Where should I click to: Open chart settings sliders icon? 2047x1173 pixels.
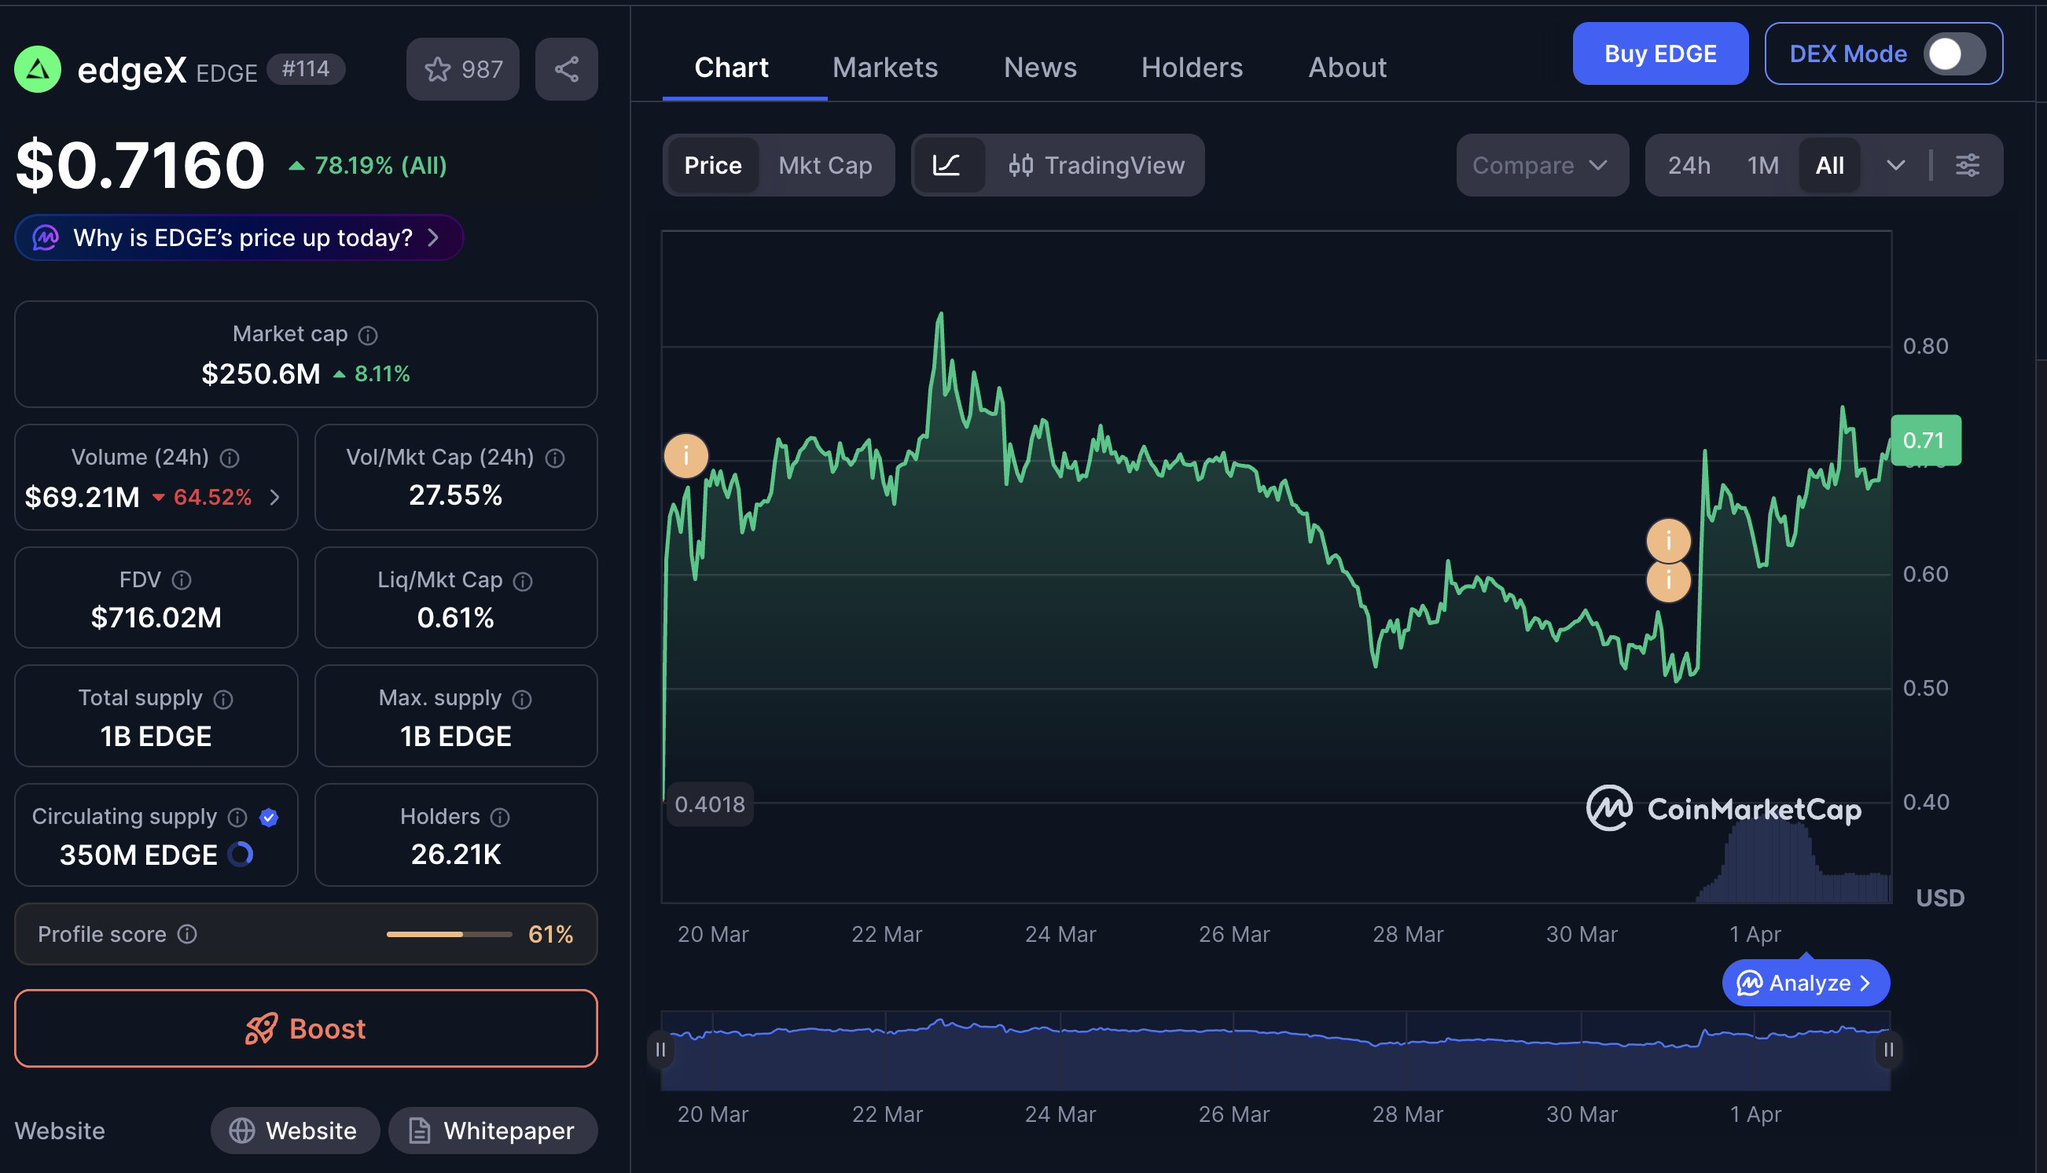click(x=1967, y=165)
